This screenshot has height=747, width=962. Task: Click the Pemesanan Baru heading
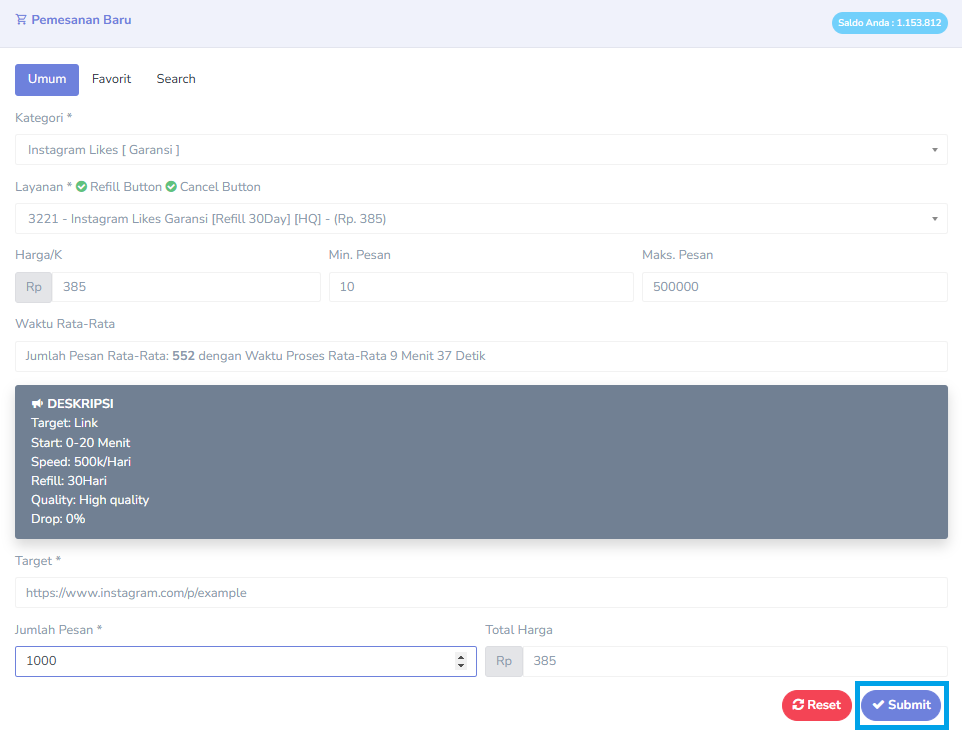81,20
